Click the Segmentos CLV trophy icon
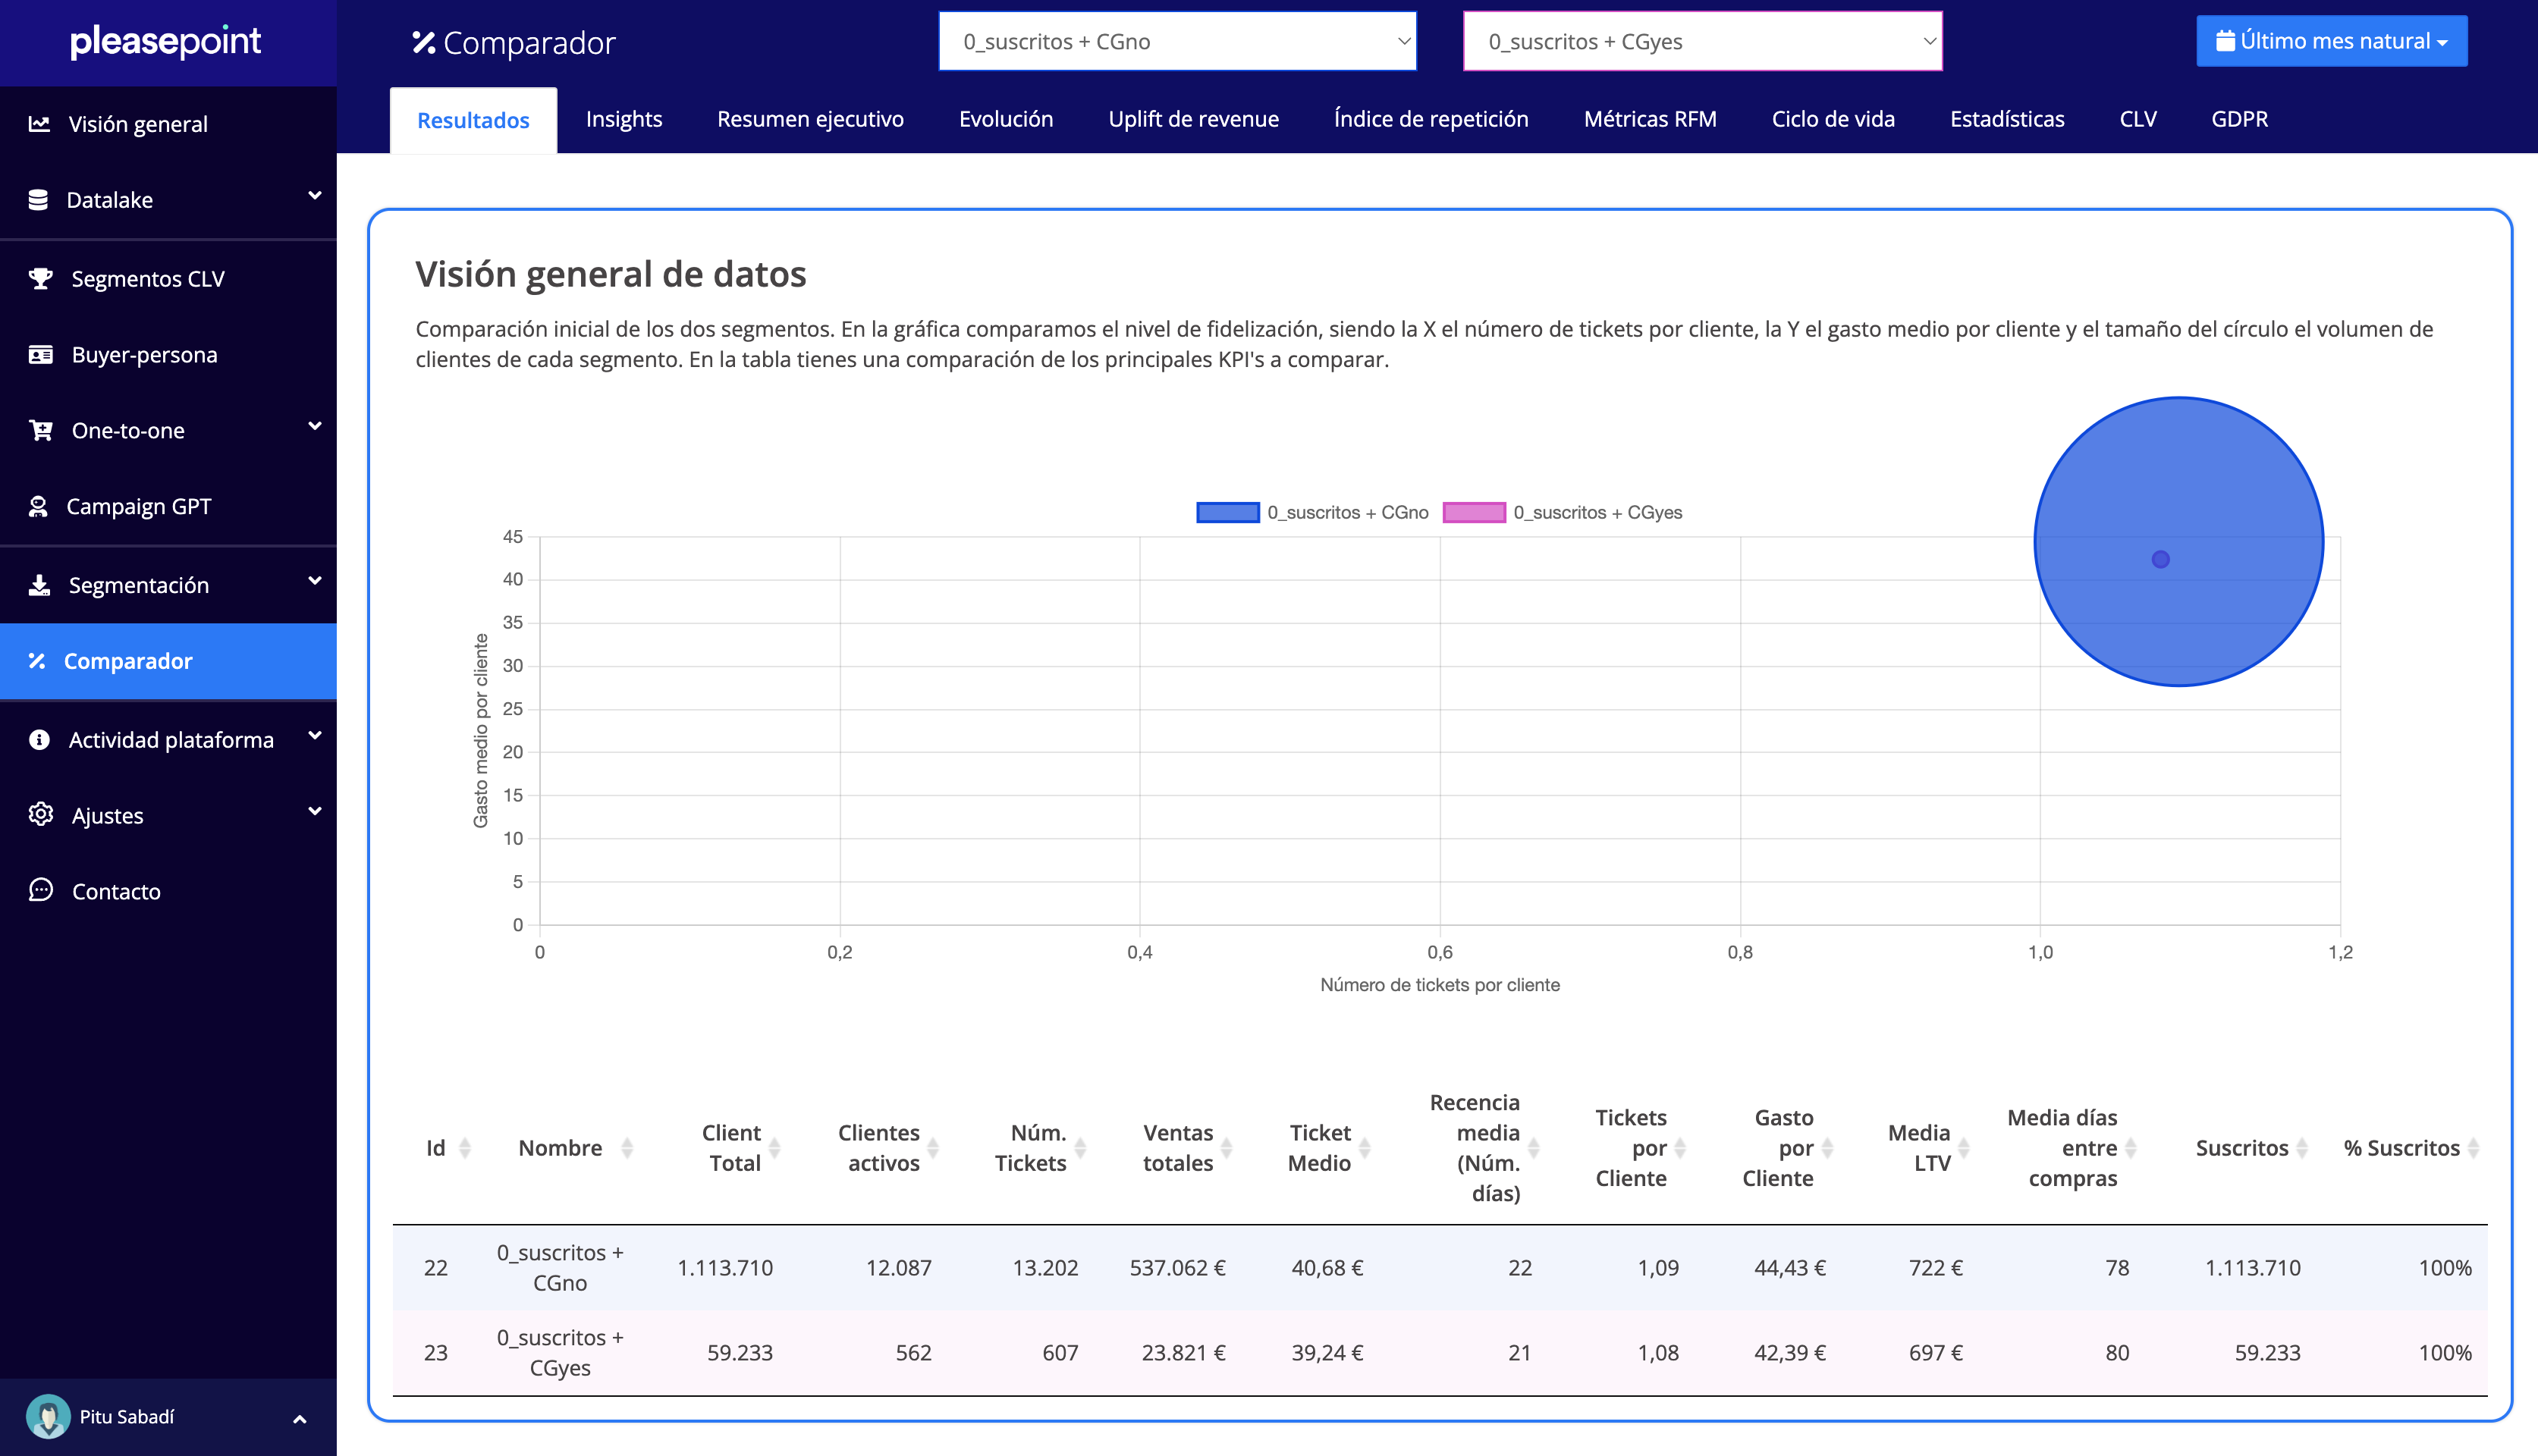Screen dimensions: 2538x1456 click(x=41, y=279)
